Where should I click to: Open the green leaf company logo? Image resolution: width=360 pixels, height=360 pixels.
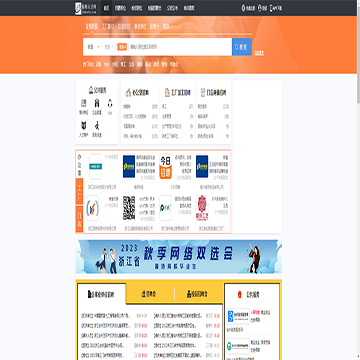[165, 208]
